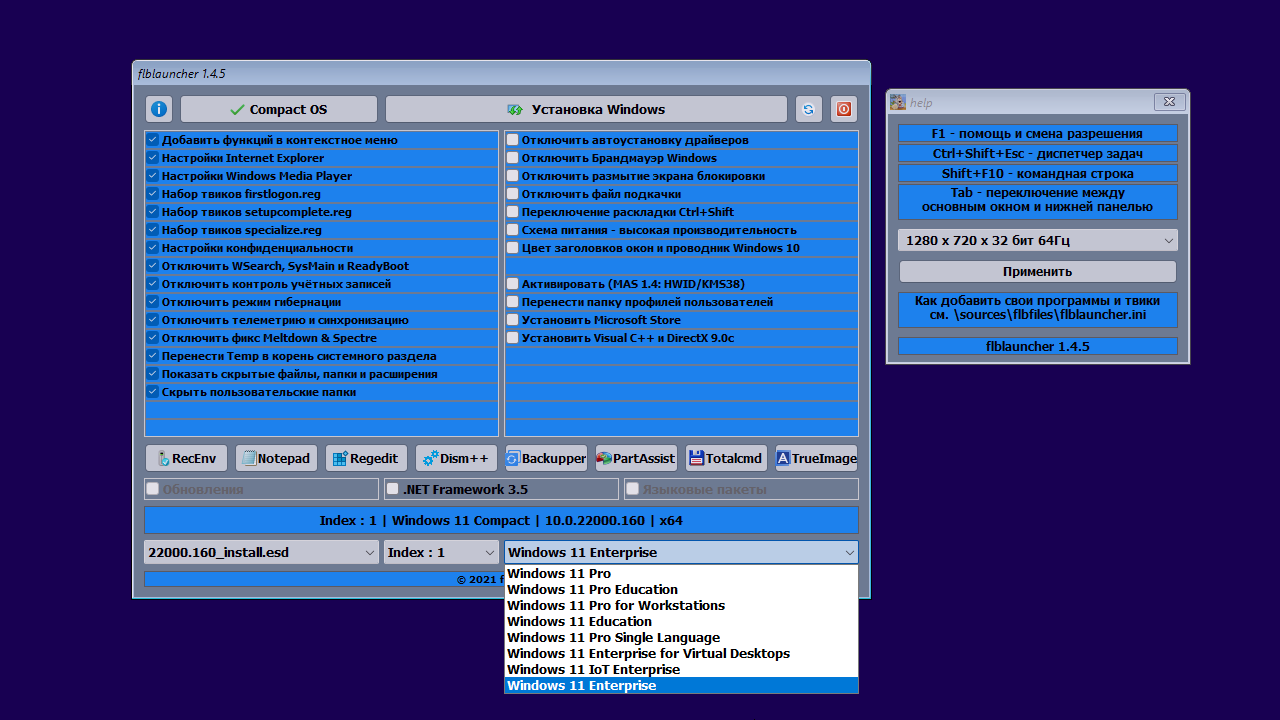This screenshot has height=720, width=1280.
Task: Click the Установка Windows button
Action: pos(586,109)
